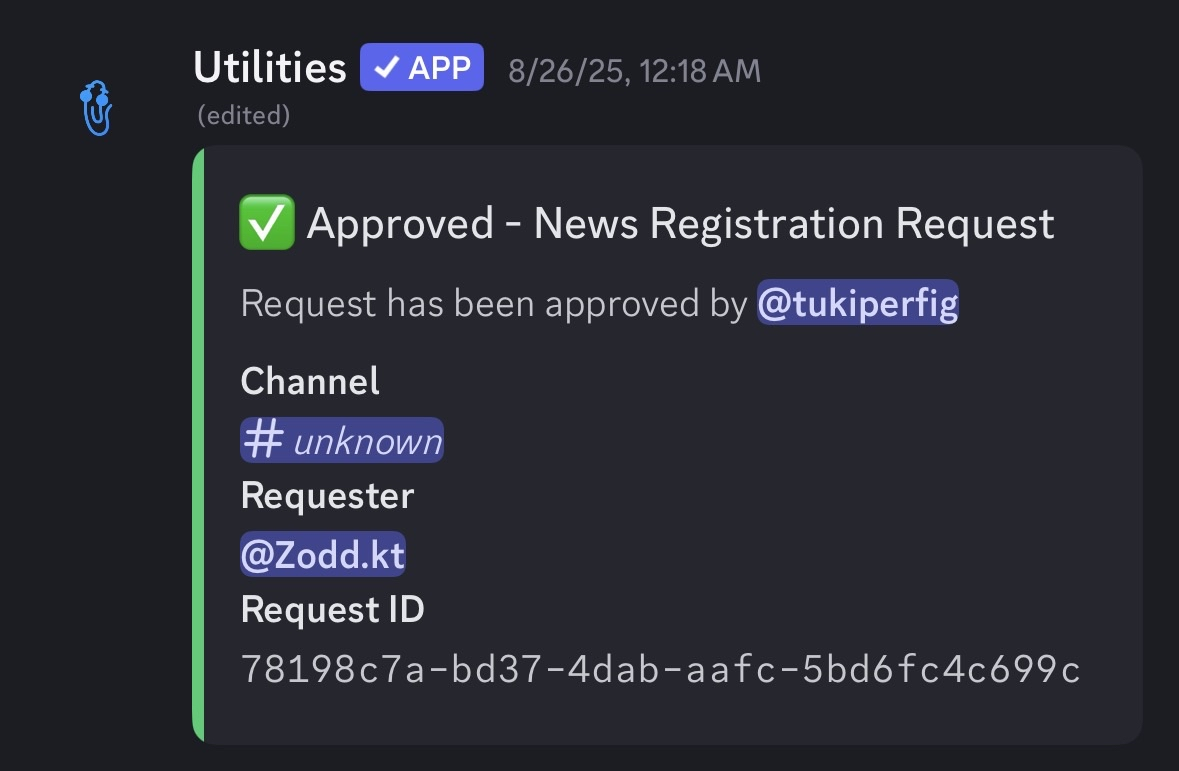This screenshot has height=771, width=1179.
Task: Click the Request ID value 78198c7a-bd37-4dab-aafc-5bd6fc4c699c
Action: pos(661,669)
